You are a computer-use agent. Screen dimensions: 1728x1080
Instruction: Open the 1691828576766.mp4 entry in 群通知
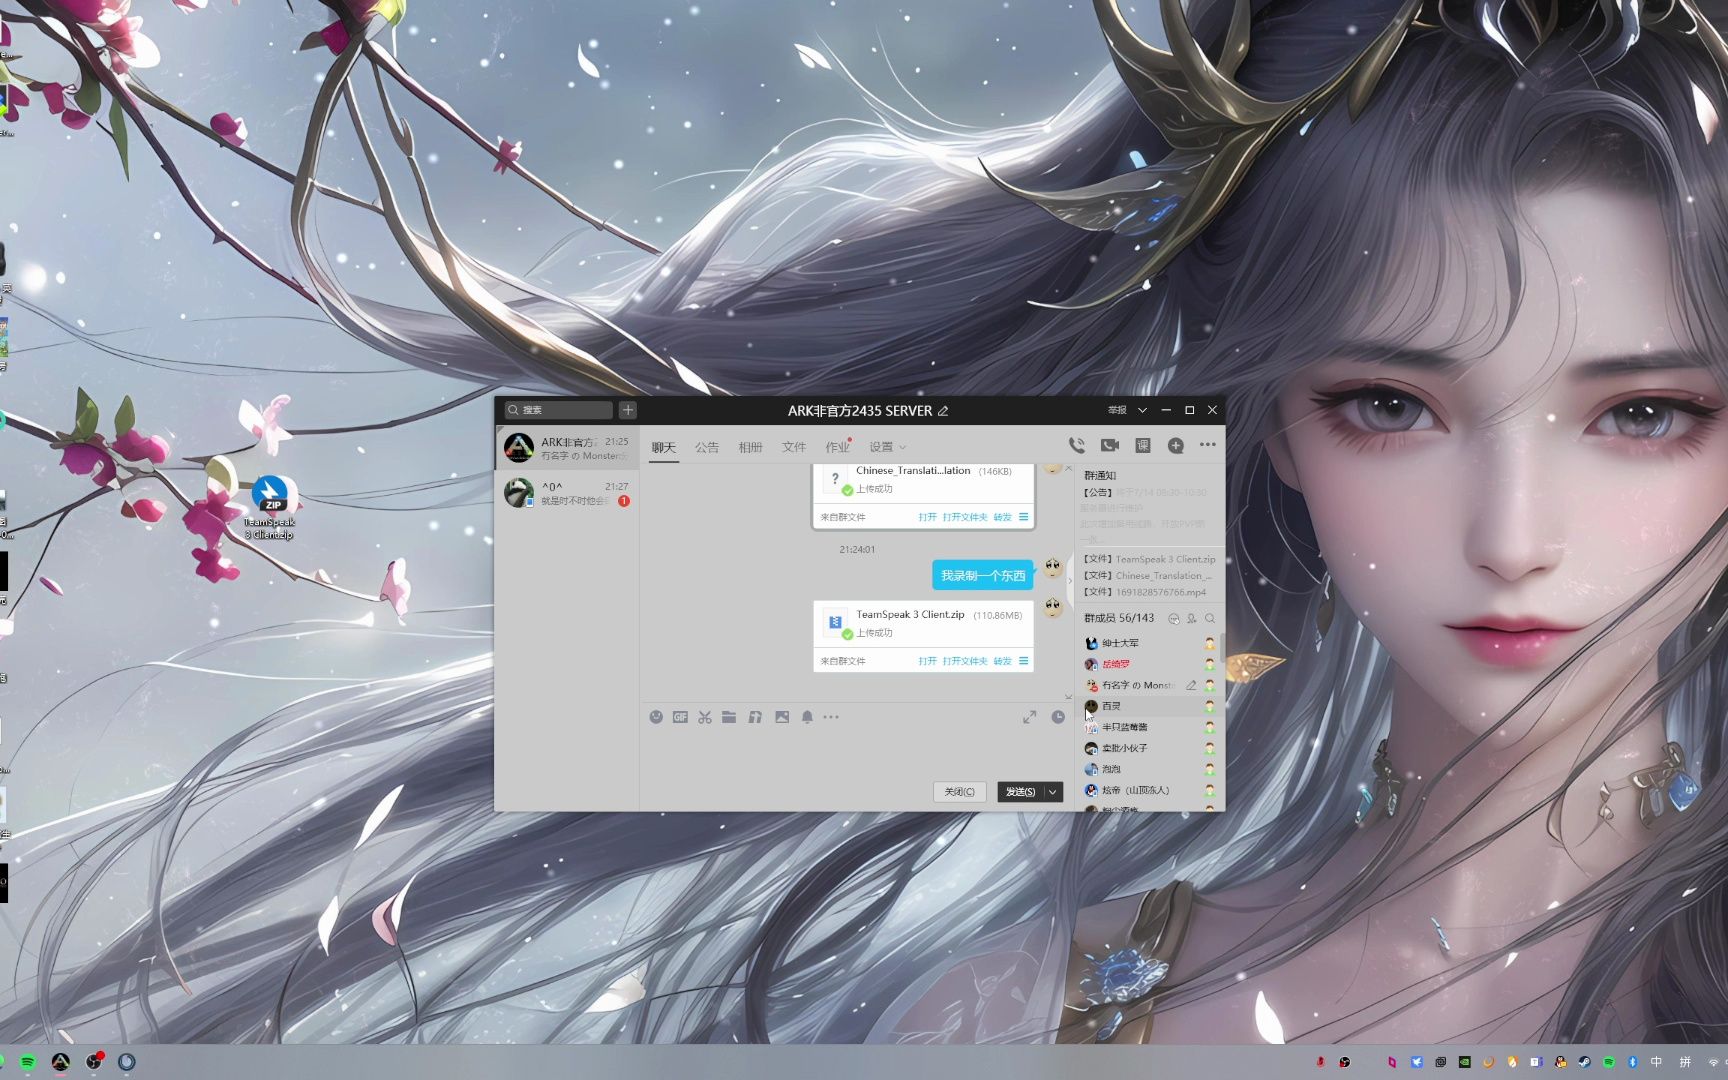pos(1145,592)
